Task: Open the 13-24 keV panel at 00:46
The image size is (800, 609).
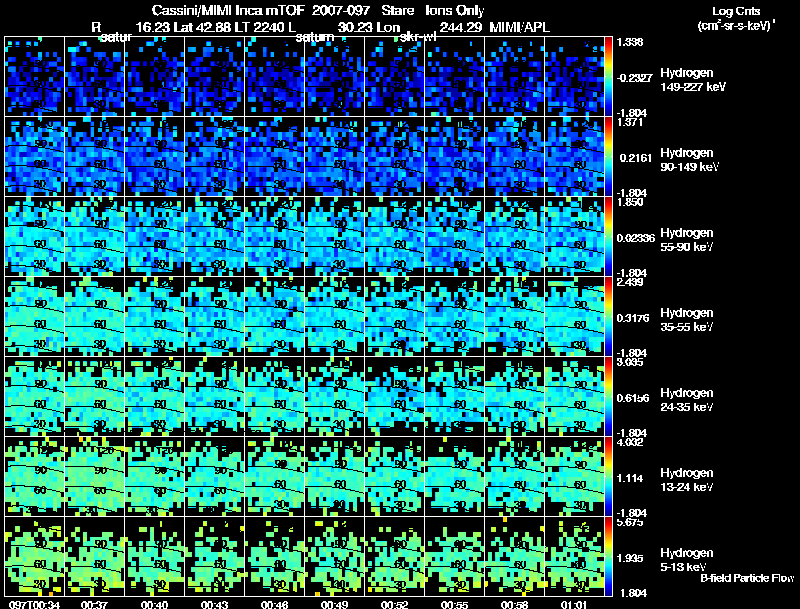Action: coord(274,477)
